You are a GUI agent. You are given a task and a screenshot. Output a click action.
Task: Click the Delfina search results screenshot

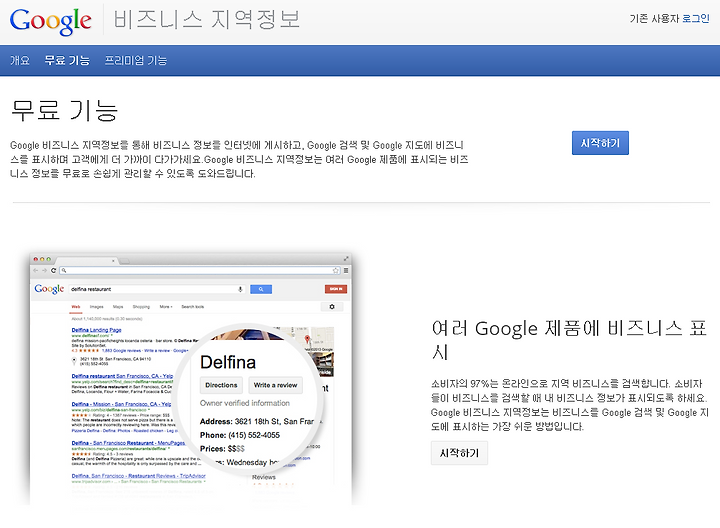[x=191, y=379]
